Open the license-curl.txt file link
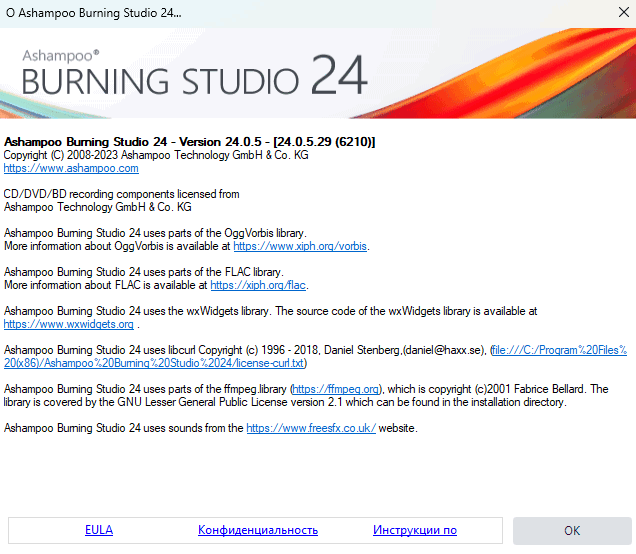 tap(316, 356)
